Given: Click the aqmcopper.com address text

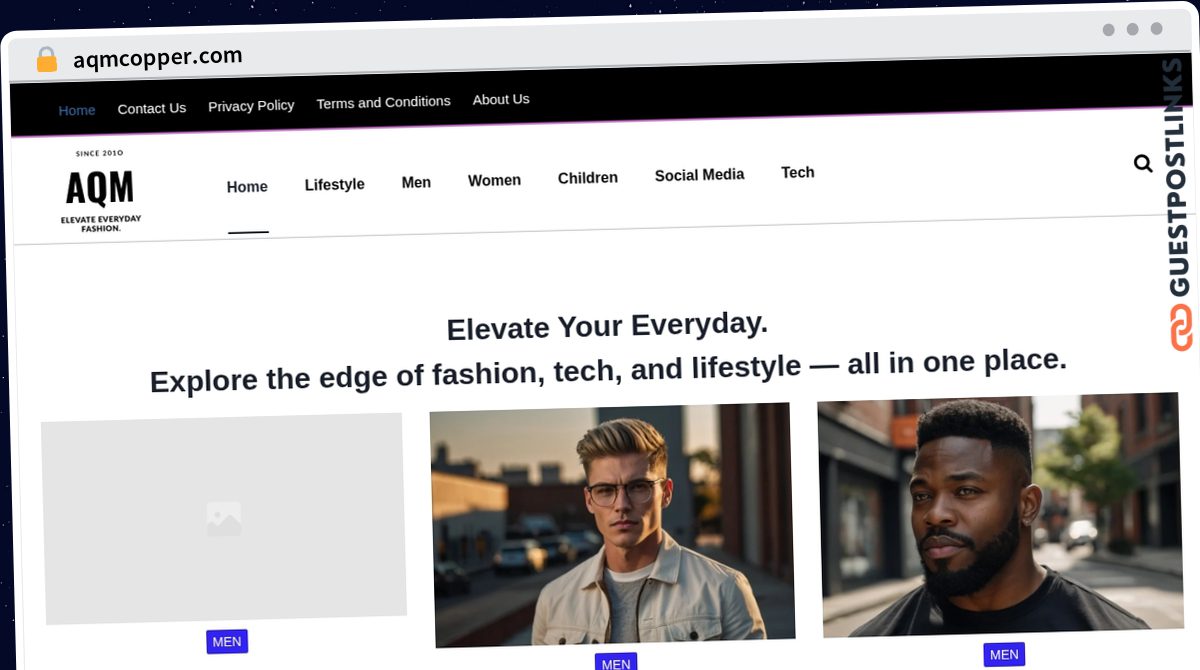Looking at the screenshot, I should click(x=158, y=58).
